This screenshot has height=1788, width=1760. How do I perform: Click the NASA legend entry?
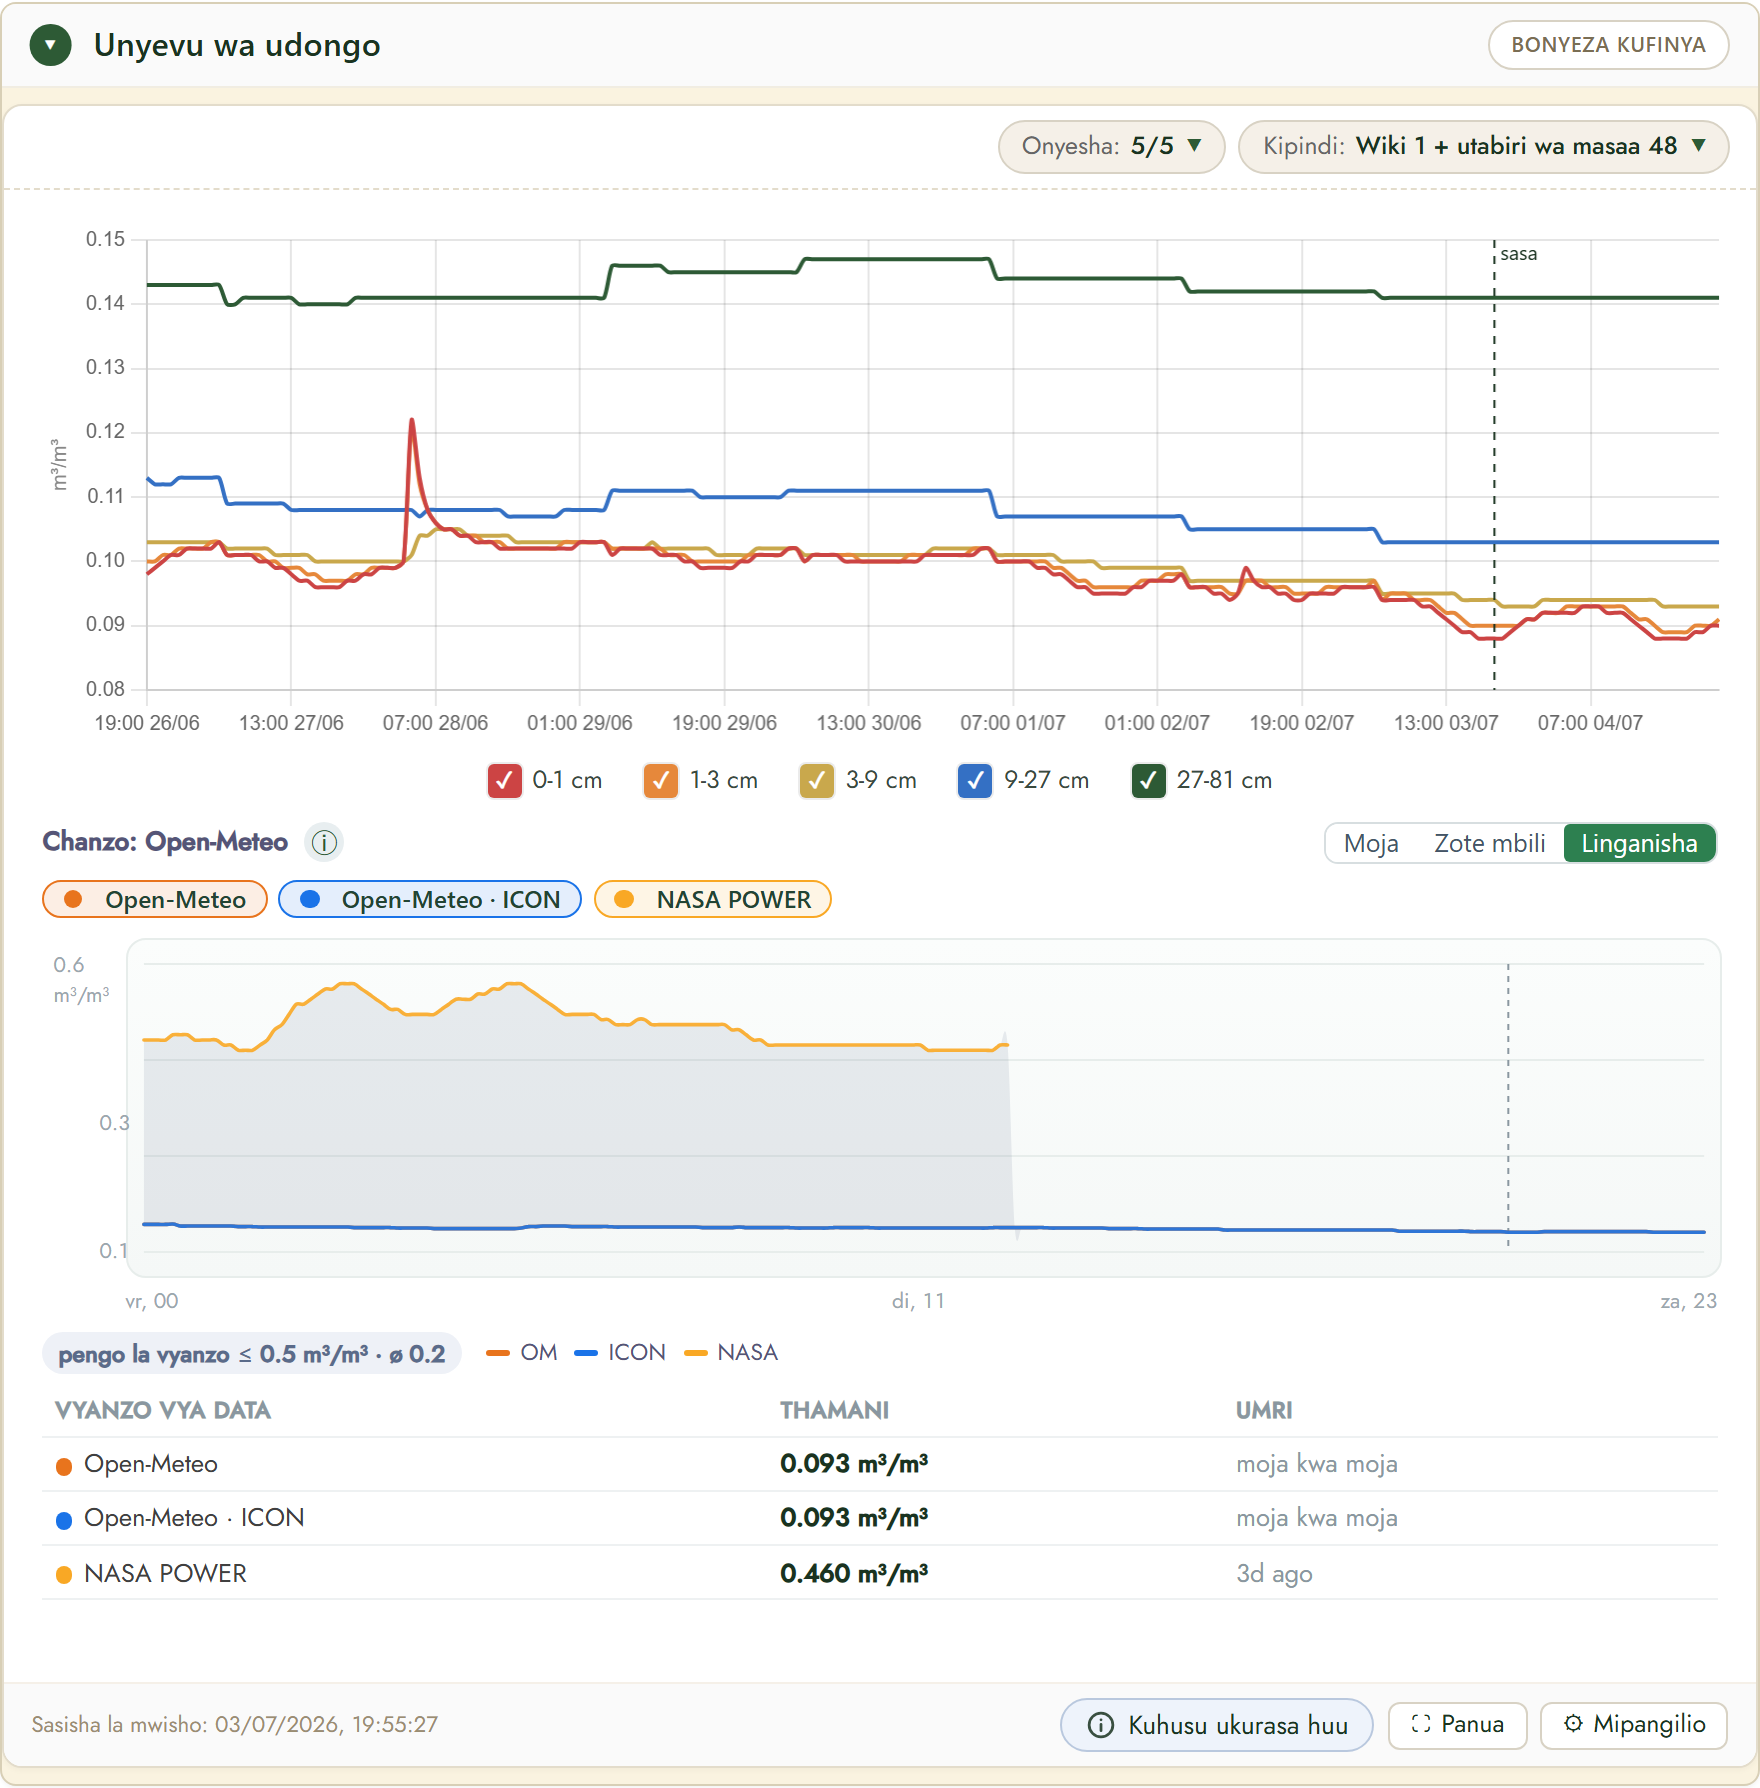tap(731, 1353)
